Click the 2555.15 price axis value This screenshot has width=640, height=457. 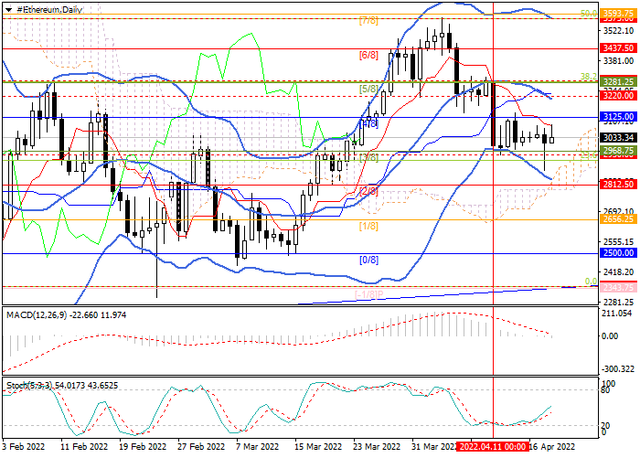click(x=618, y=242)
